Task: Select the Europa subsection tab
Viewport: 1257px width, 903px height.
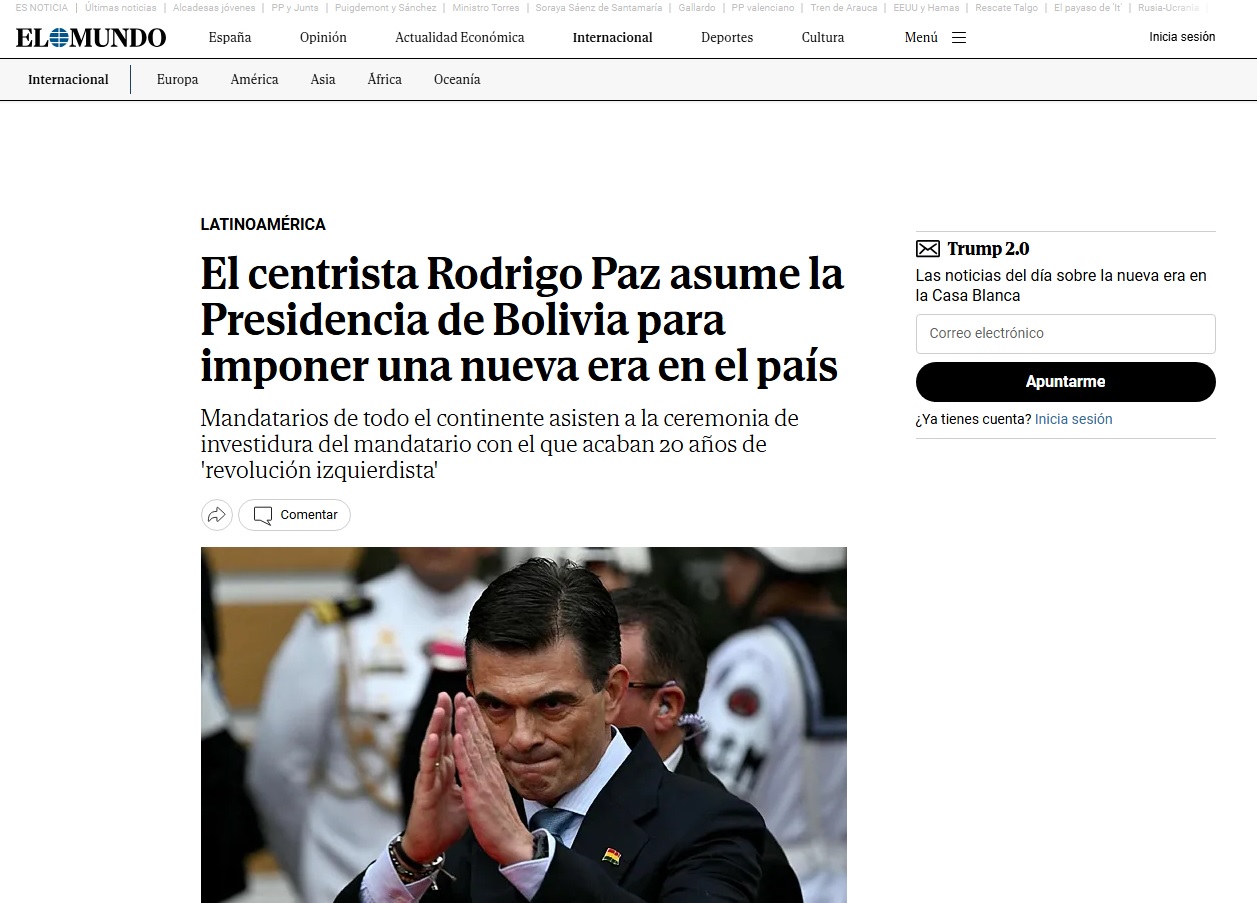Action: [x=177, y=80]
